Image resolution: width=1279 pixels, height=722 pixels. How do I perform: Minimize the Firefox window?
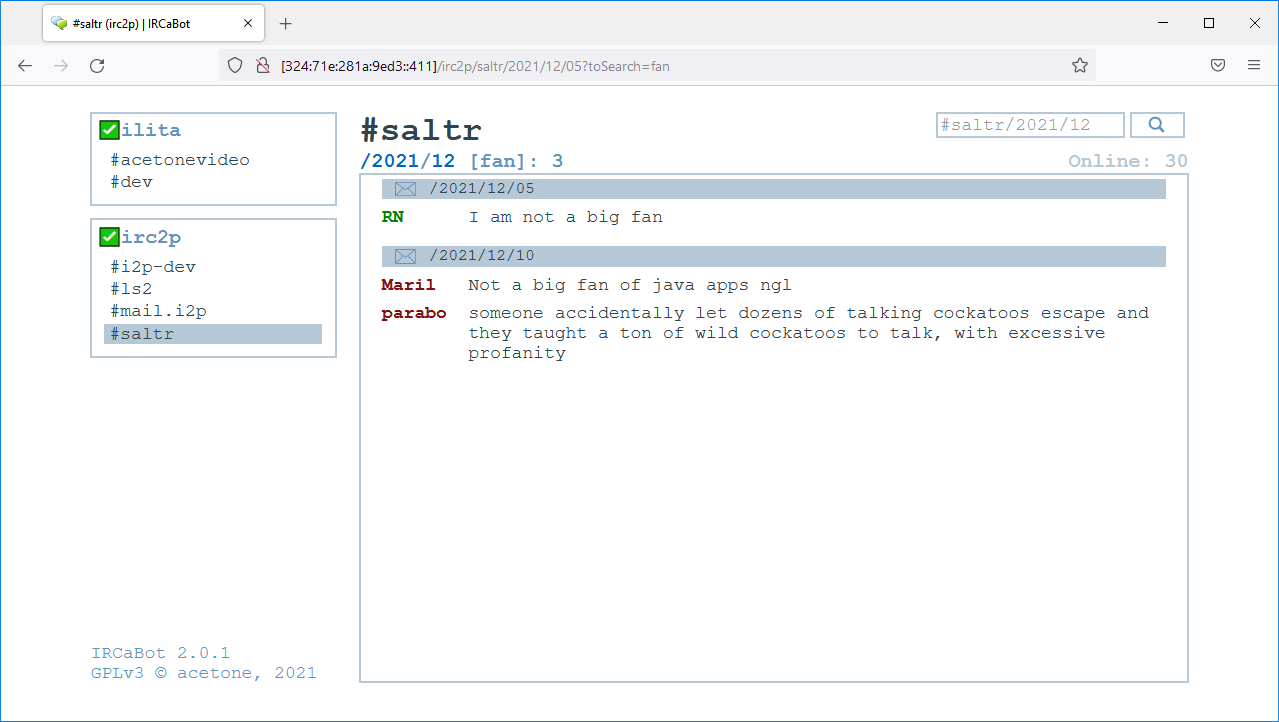[x=1163, y=23]
